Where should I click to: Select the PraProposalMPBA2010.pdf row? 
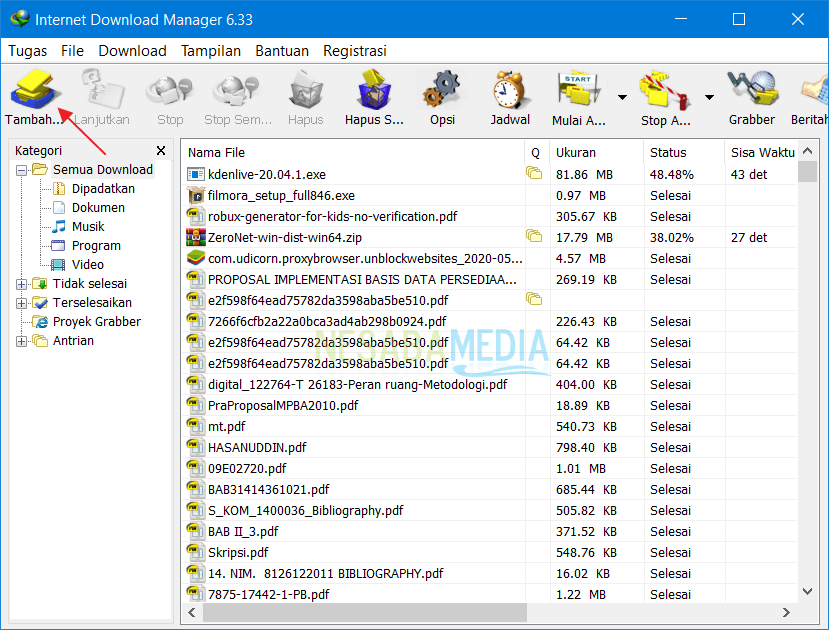tap(490, 405)
